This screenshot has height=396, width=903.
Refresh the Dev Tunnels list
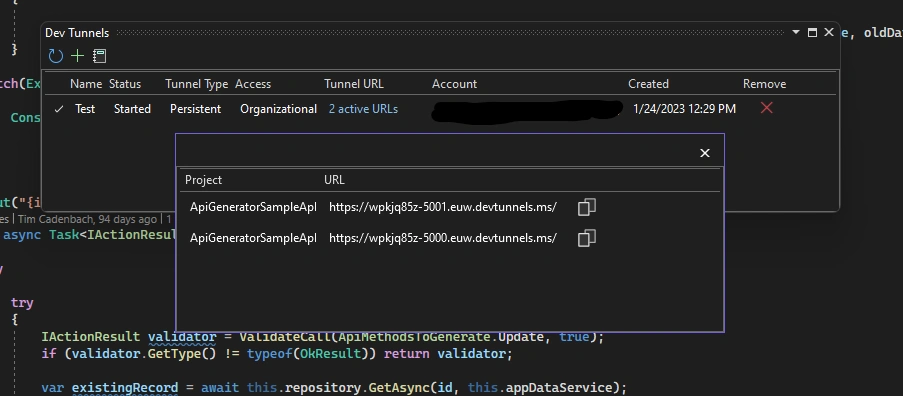coord(55,56)
